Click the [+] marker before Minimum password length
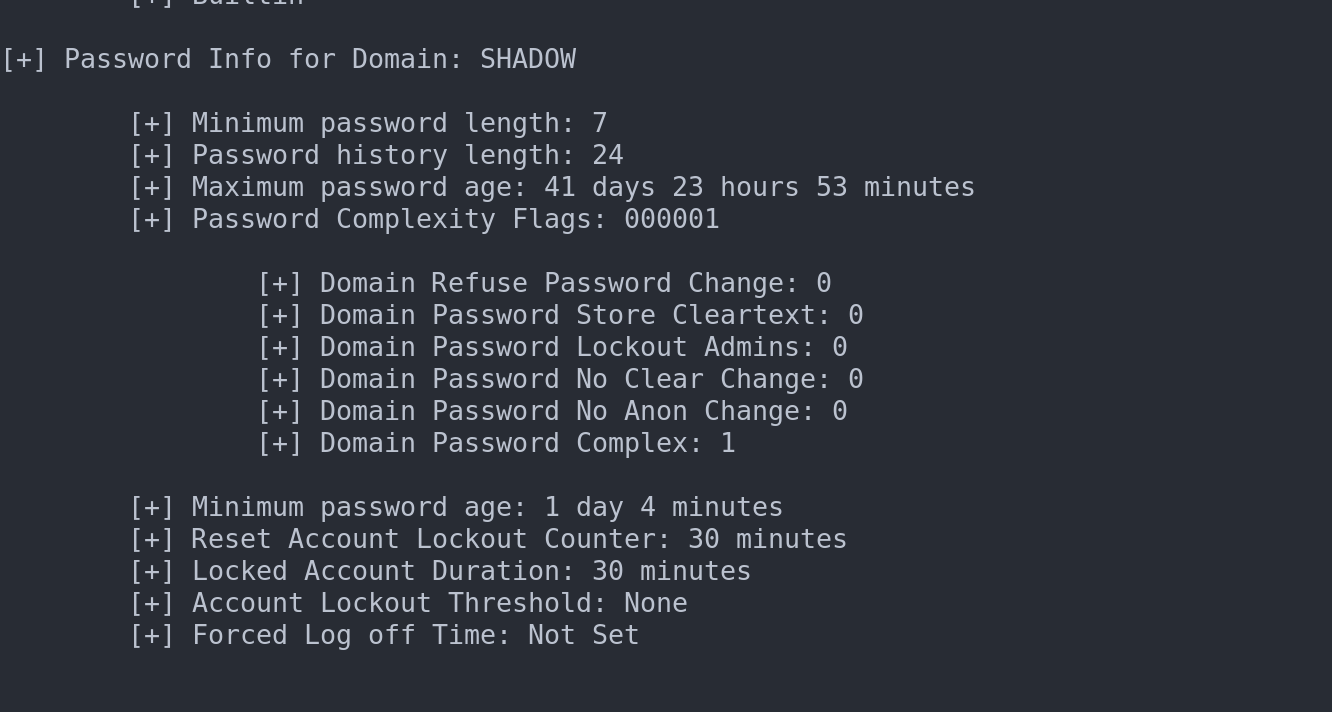This screenshot has width=1332, height=712. [x=152, y=124]
